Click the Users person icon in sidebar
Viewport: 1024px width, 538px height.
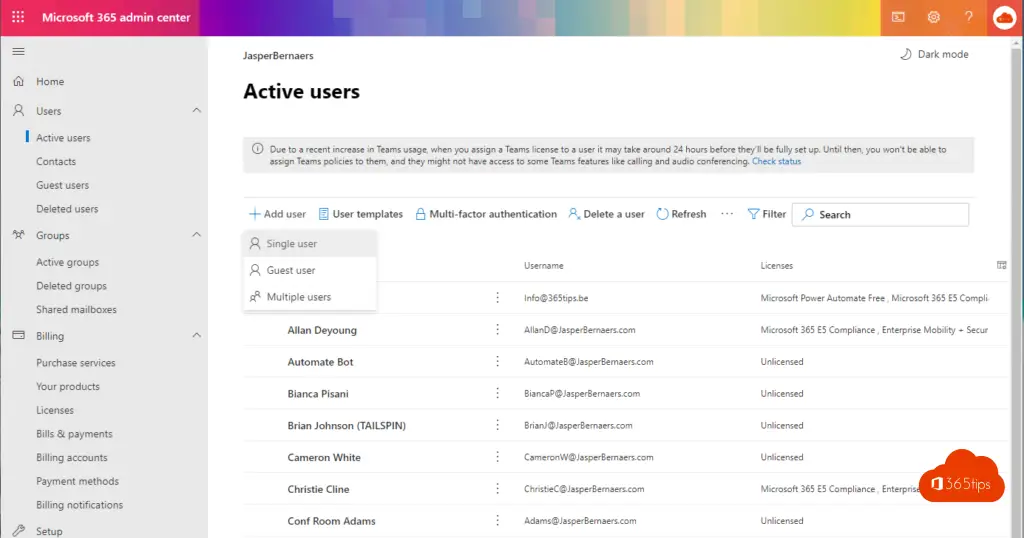coord(18,110)
